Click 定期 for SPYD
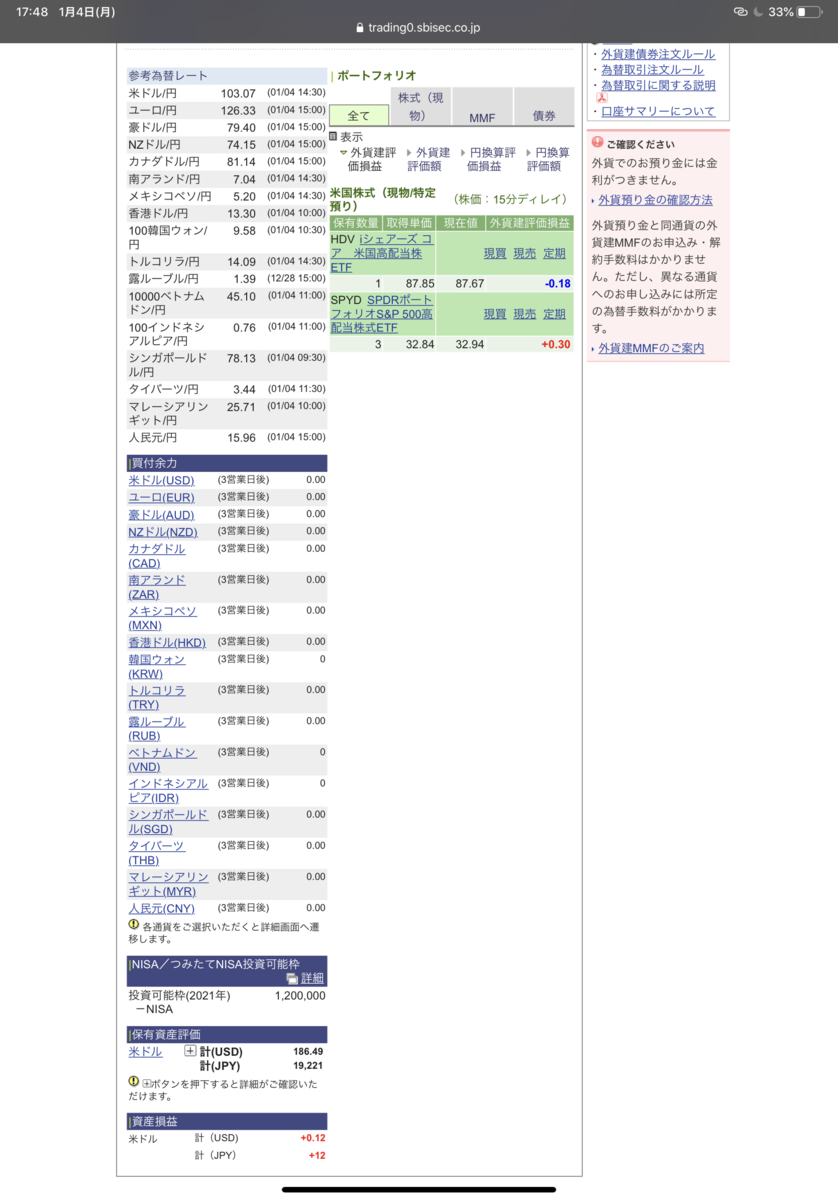The image size is (838, 1200). click(x=554, y=314)
